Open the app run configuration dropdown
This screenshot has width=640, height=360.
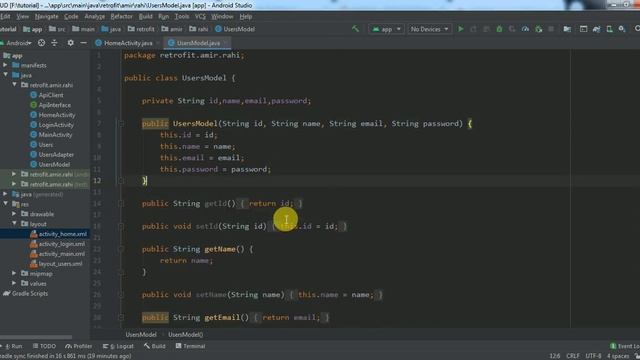click(x=386, y=29)
